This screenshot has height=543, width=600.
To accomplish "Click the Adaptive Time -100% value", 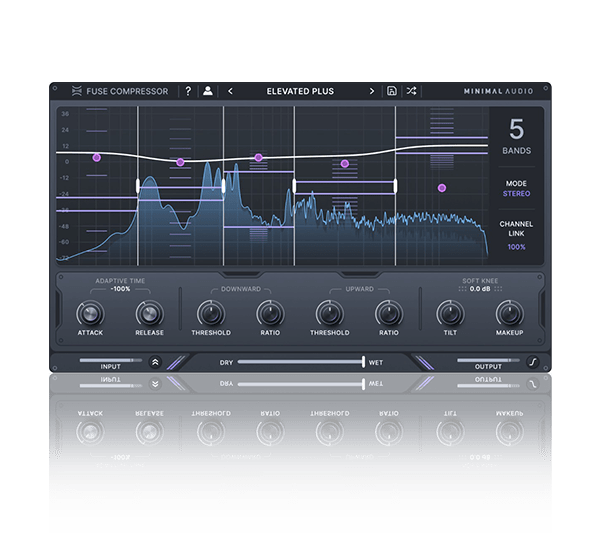I will pyautogui.click(x=120, y=289).
